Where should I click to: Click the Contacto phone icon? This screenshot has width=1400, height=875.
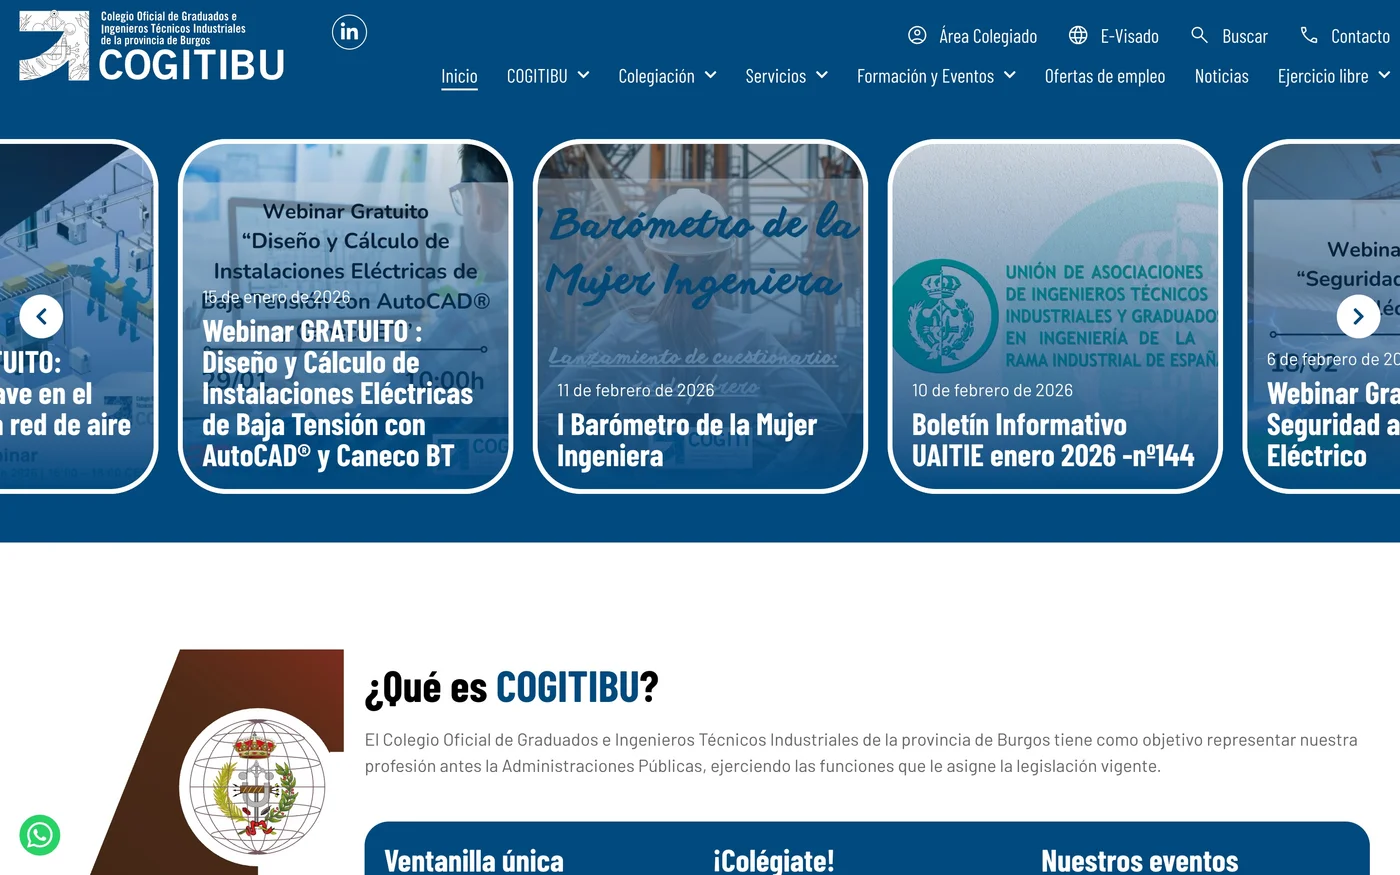pos(1309,35)
